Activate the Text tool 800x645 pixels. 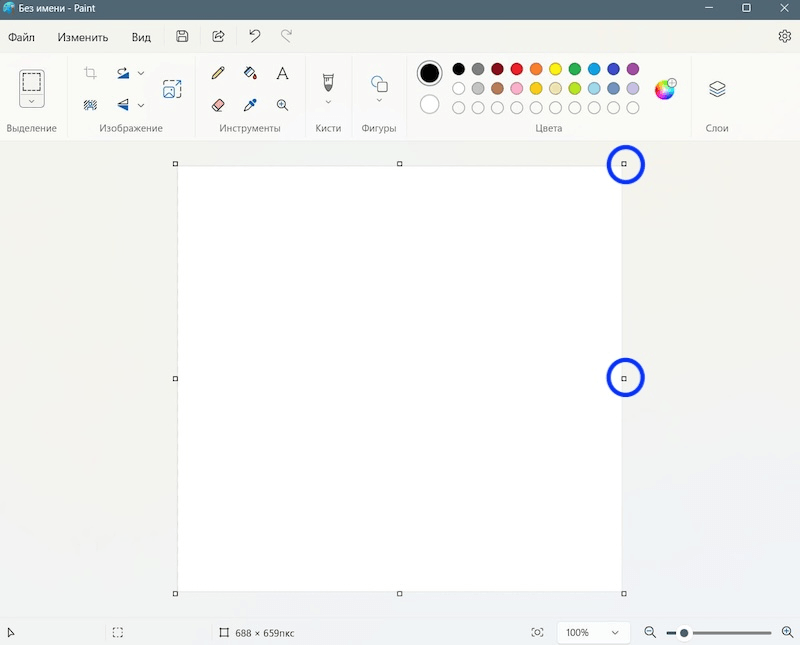point(282,73)
